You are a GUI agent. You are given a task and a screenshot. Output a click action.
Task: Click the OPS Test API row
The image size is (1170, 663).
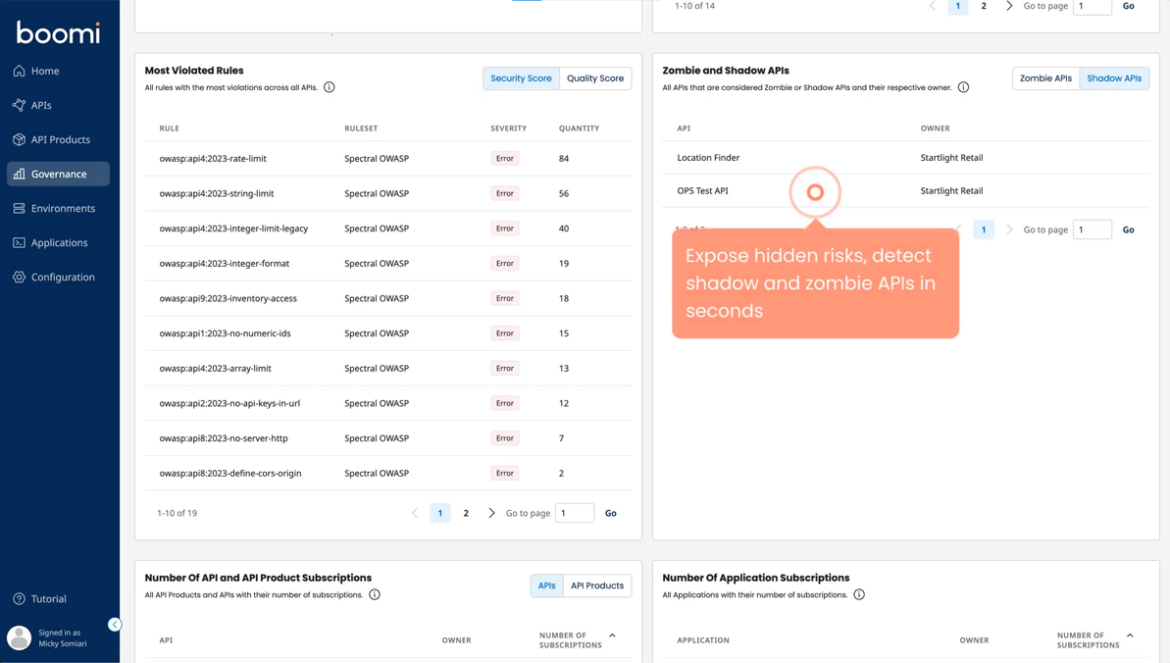coord(906,191)
